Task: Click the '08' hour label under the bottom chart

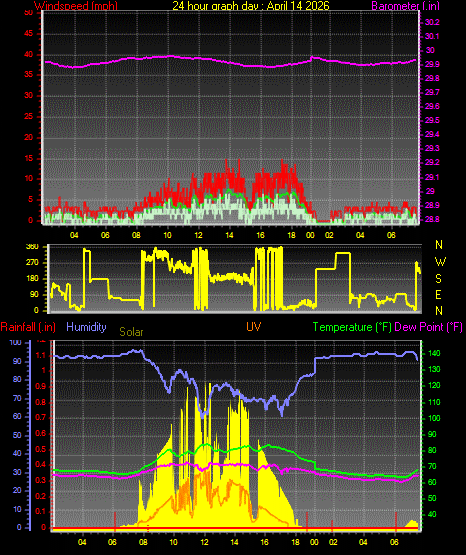Action: click(x=143, y=542)
